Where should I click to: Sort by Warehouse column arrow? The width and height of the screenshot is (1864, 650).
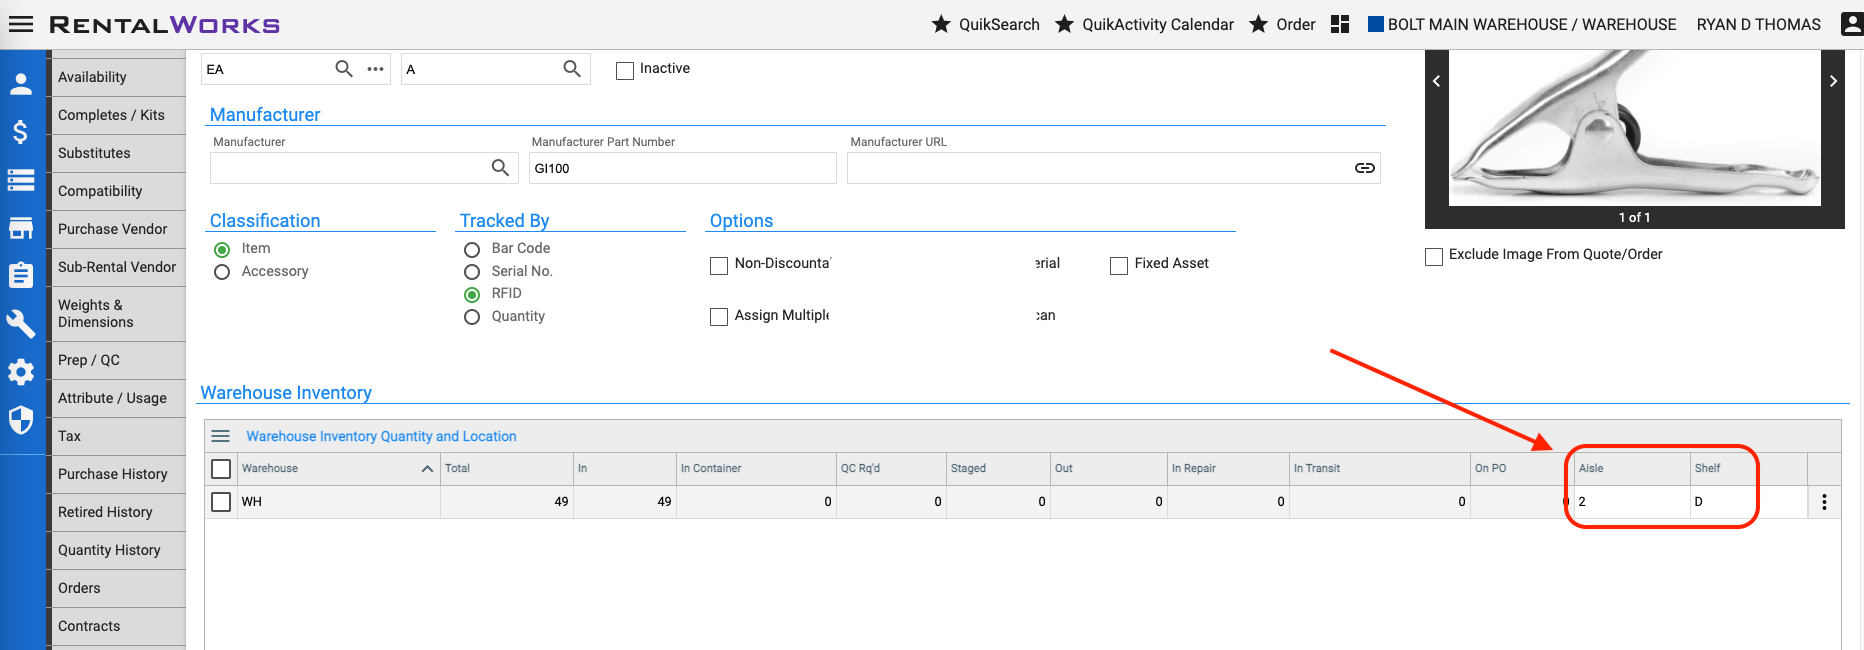[427, 468]
